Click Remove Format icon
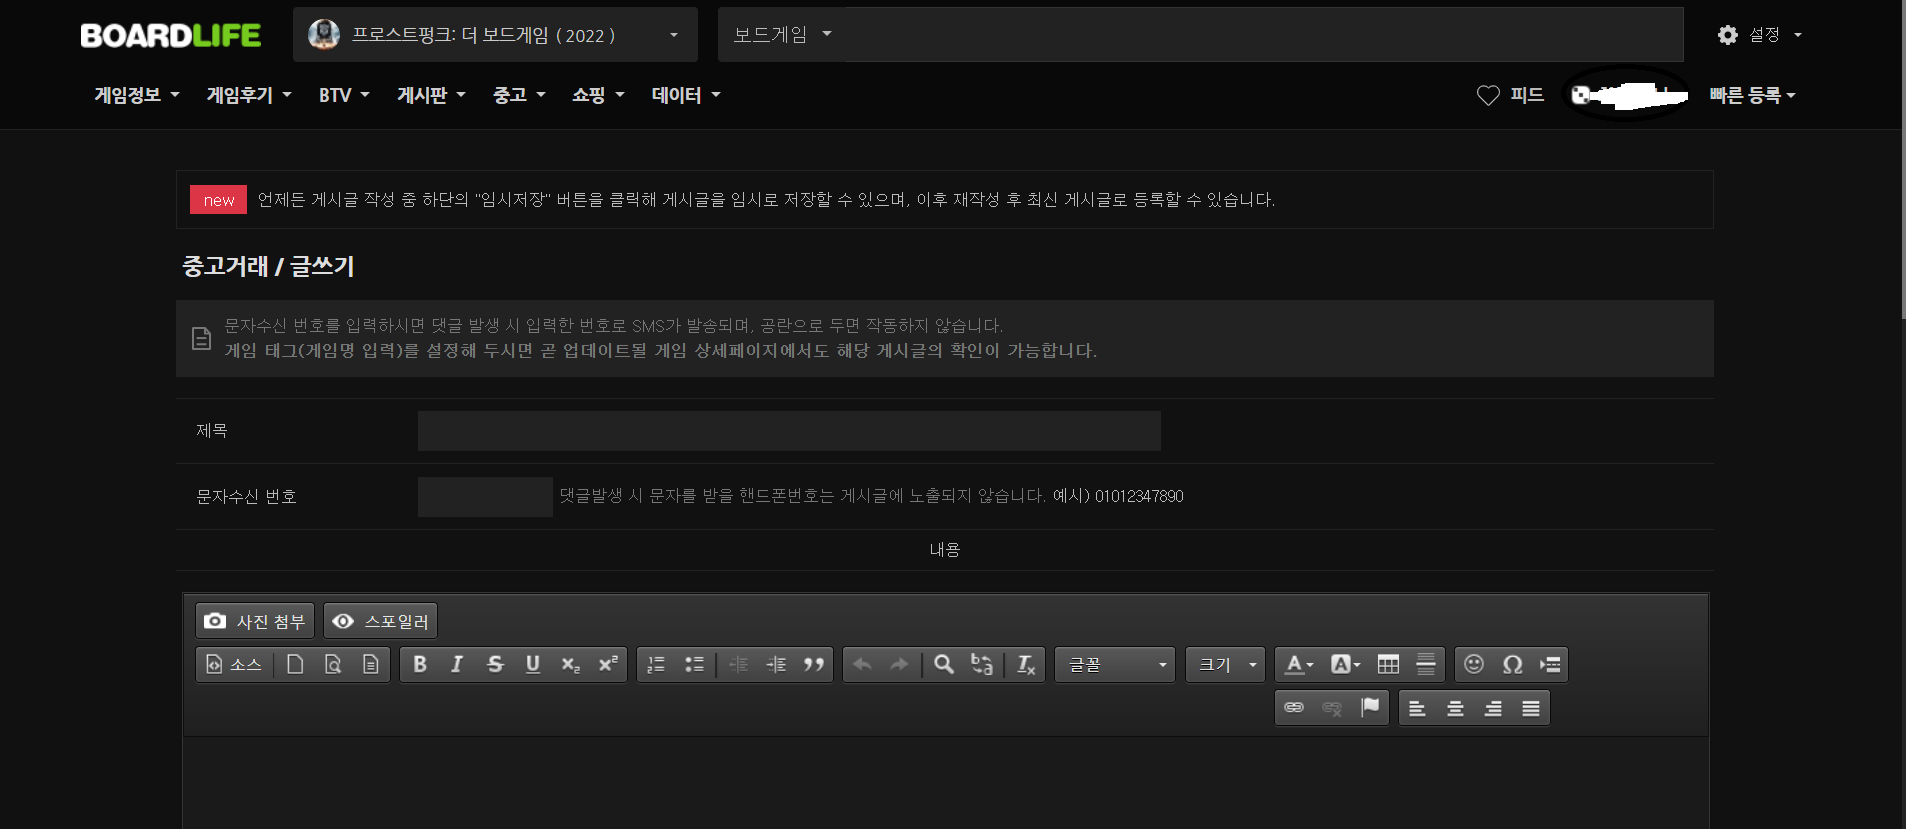The width and height of the screenshot is (1906, 829). (1026, 664)
